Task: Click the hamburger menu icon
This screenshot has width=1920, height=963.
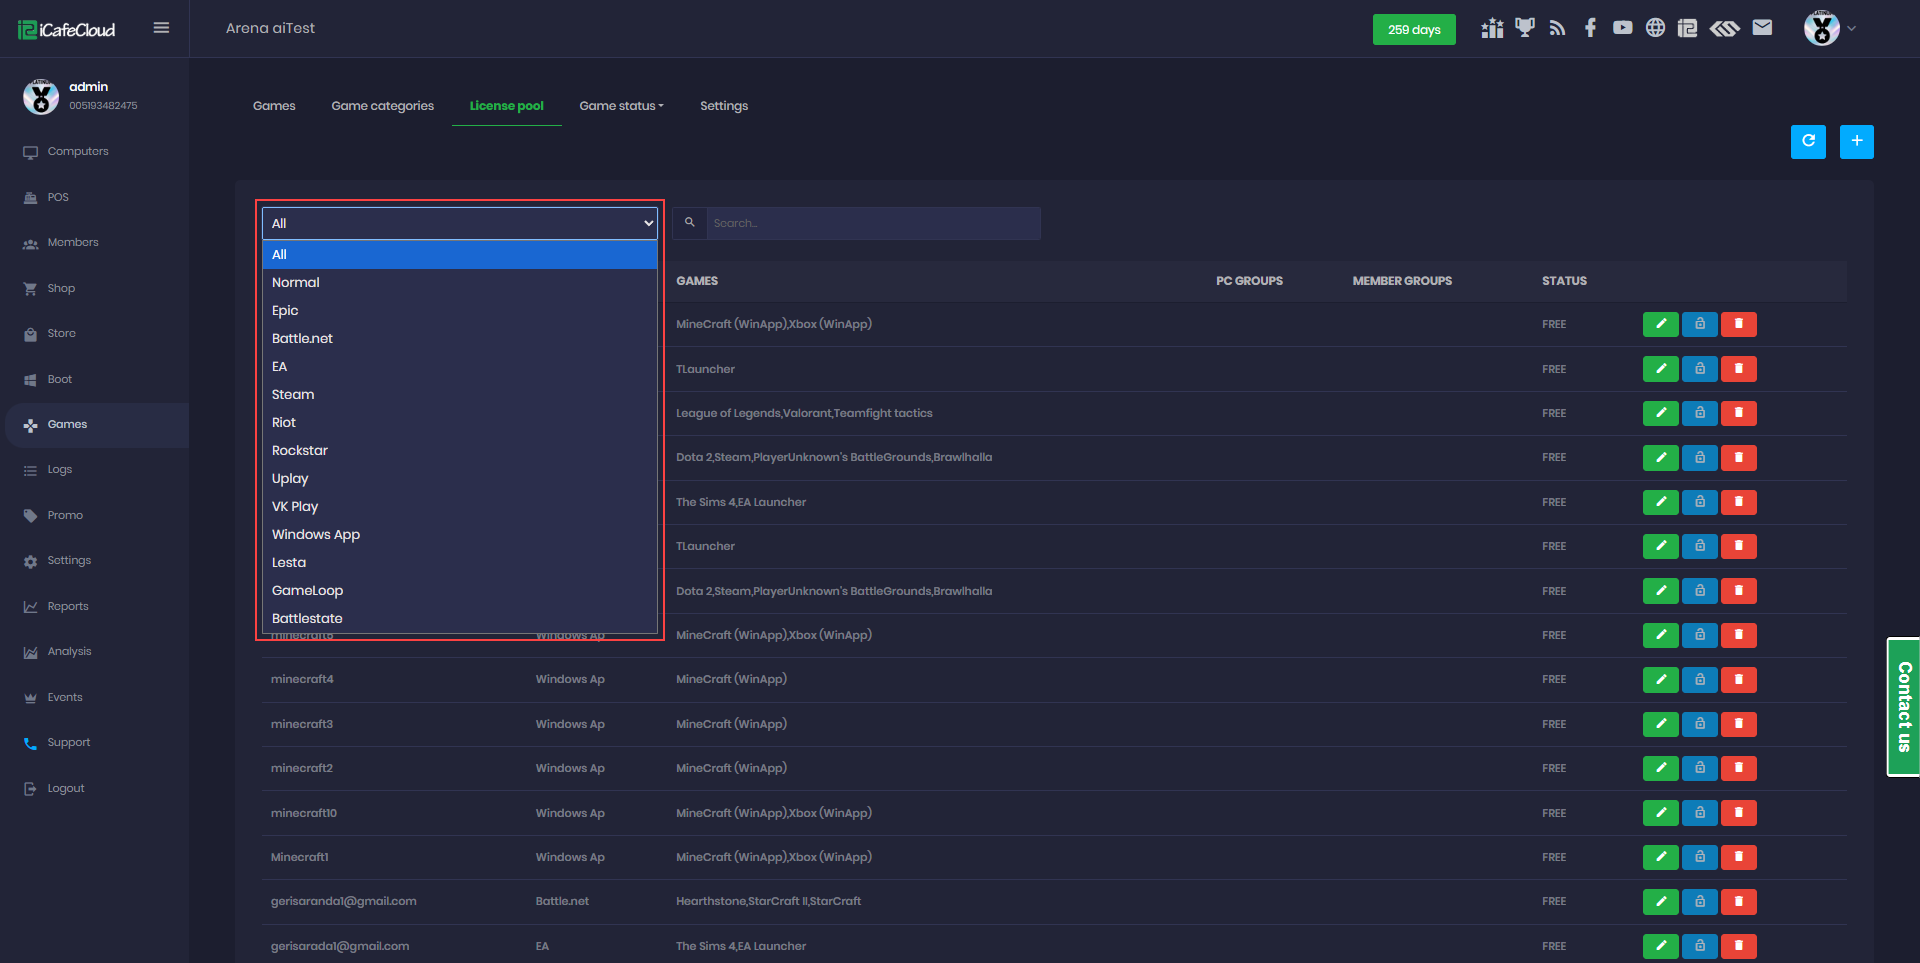Action: click(x=161, y=28)
